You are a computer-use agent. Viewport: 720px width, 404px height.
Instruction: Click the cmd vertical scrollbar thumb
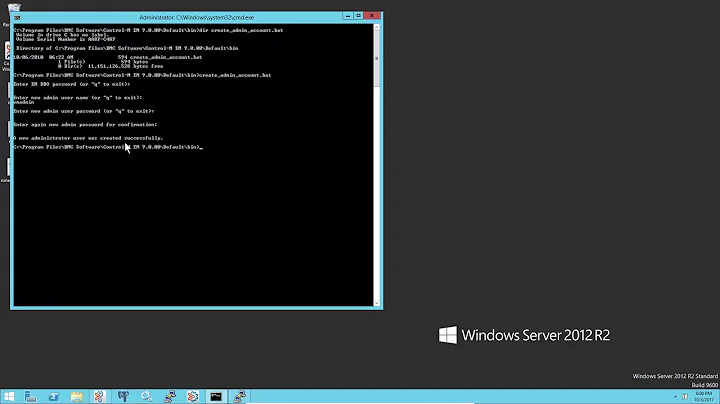[x=377, y=59]
